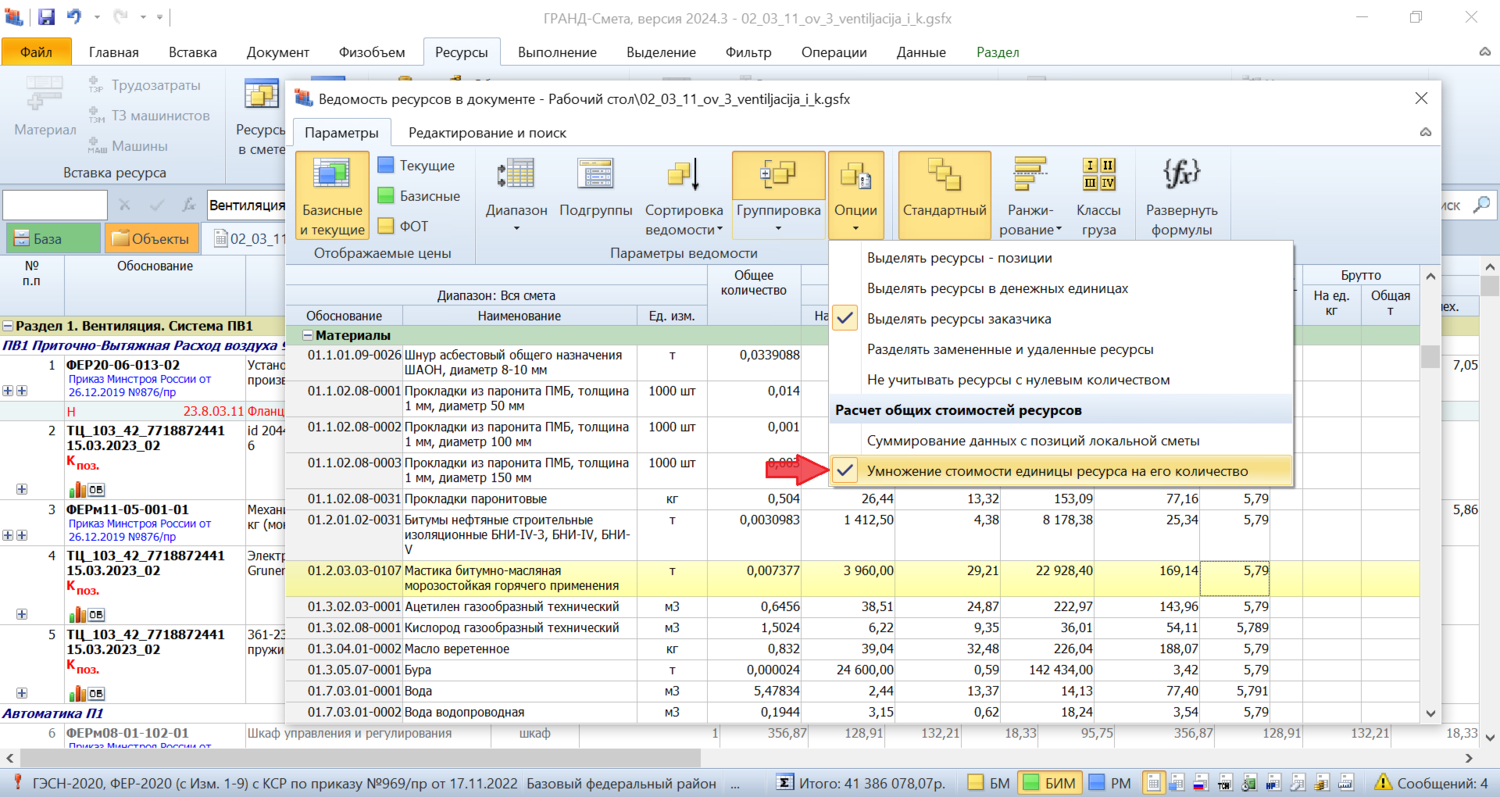
Task: Click the База button
Action: pos(52,239)
